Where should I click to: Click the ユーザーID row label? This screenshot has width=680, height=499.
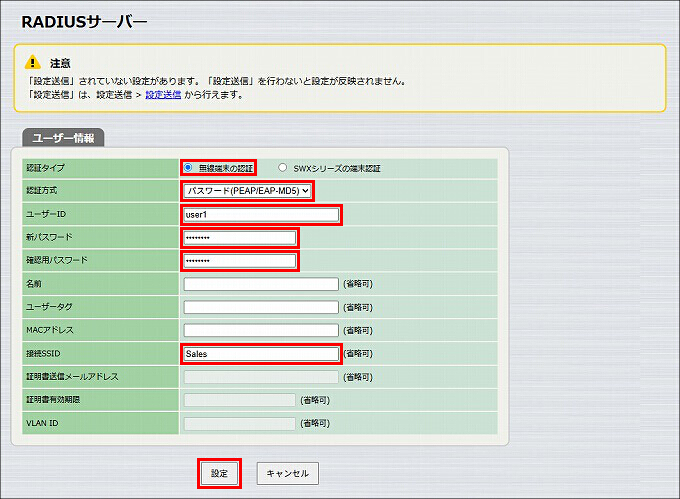[46, 214]
